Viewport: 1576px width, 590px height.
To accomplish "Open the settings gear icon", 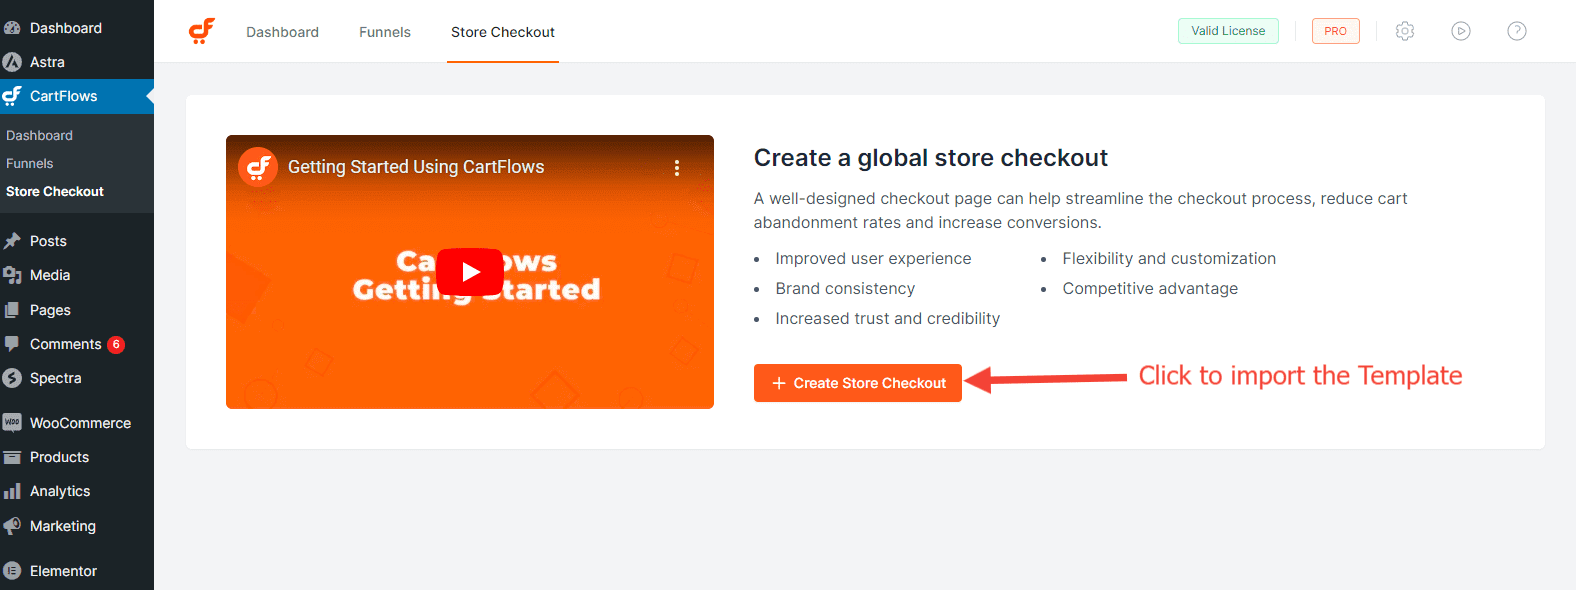I will click(x=1405, y=31).
